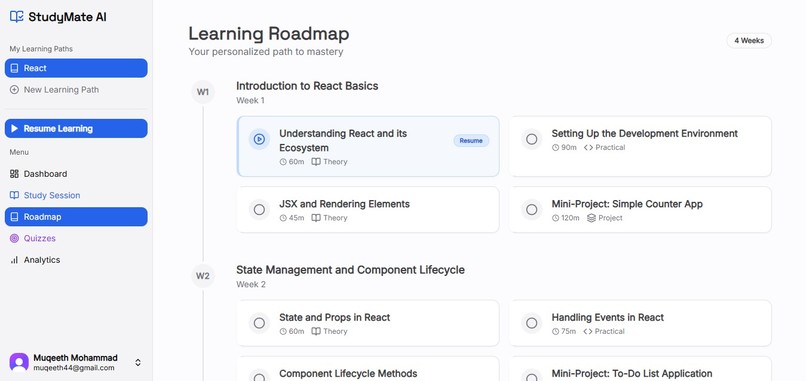Viewport: 806px width, 381px height.
Task: Open State and Props in React lesson
Action: 368,323
